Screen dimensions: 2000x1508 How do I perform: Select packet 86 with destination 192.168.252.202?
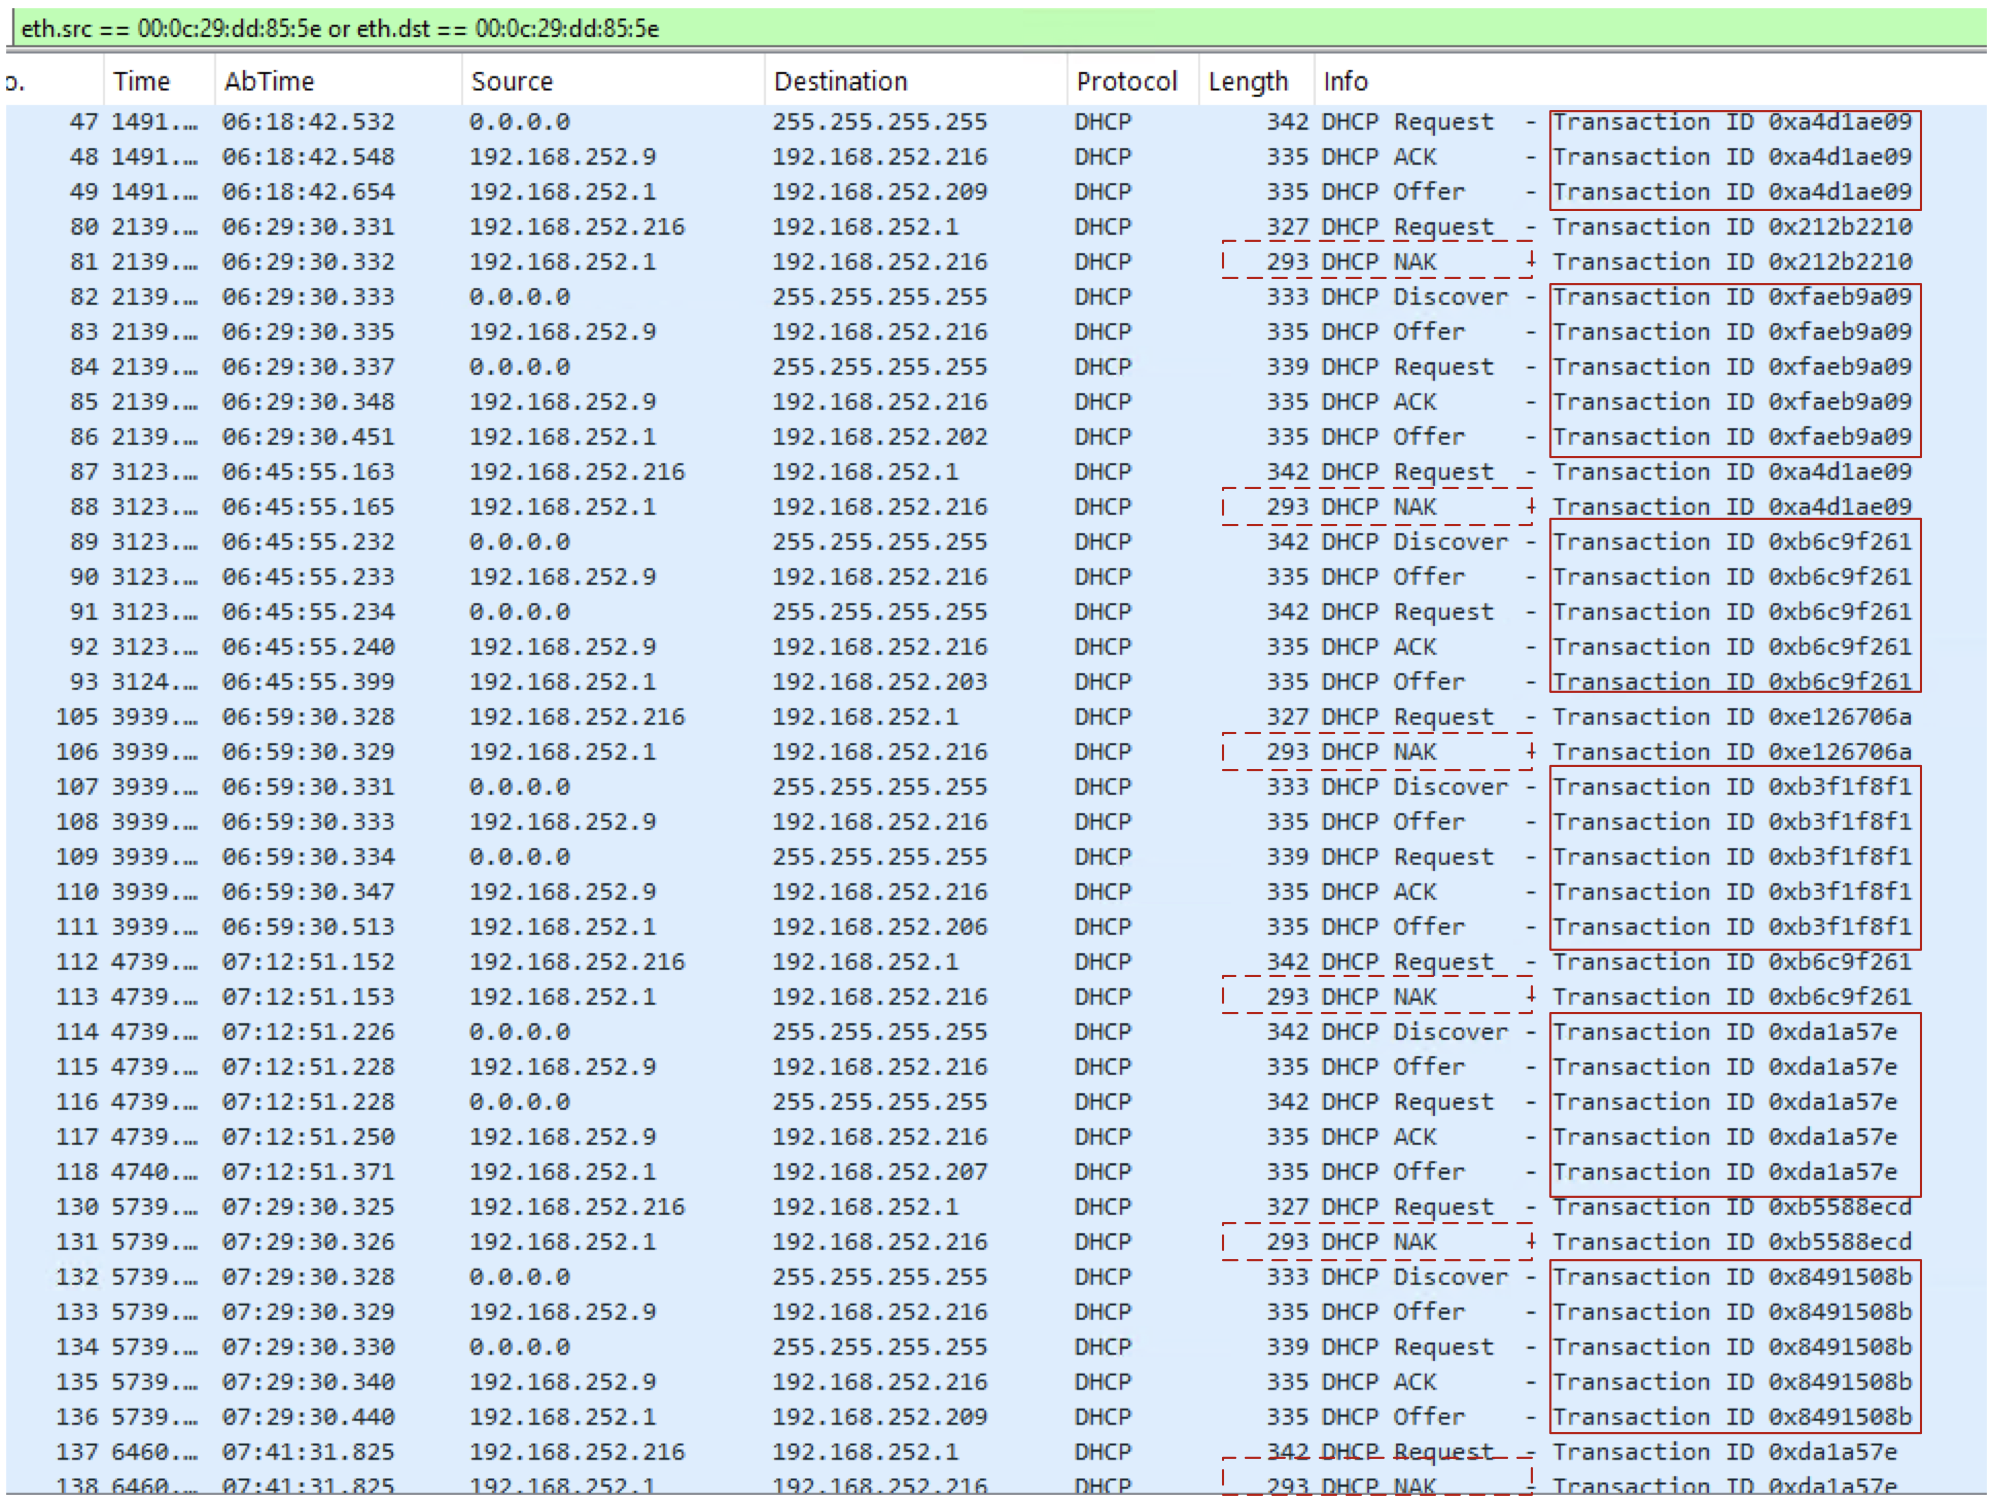pos(996,437)
